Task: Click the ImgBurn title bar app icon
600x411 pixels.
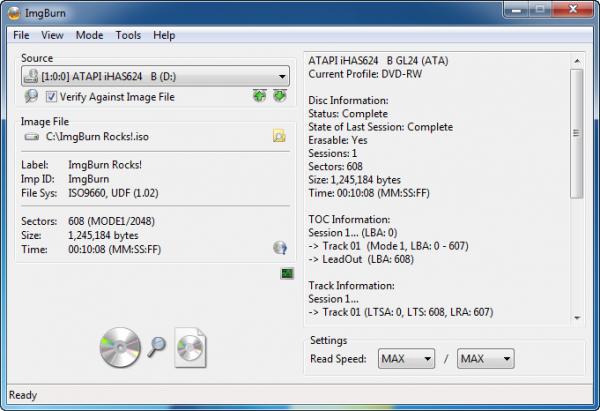Action: 14,13
